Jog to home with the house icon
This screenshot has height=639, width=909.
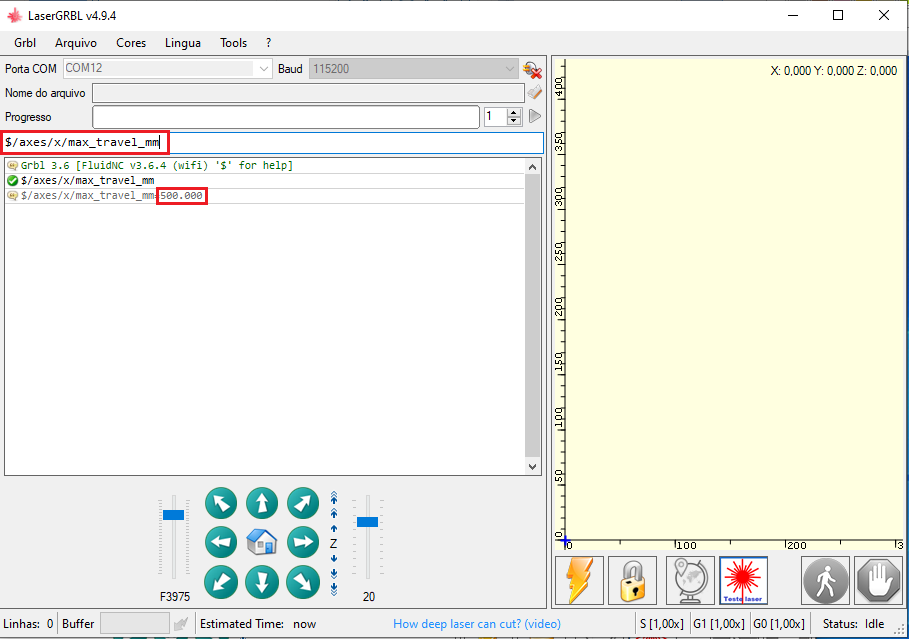click(262, 542)
